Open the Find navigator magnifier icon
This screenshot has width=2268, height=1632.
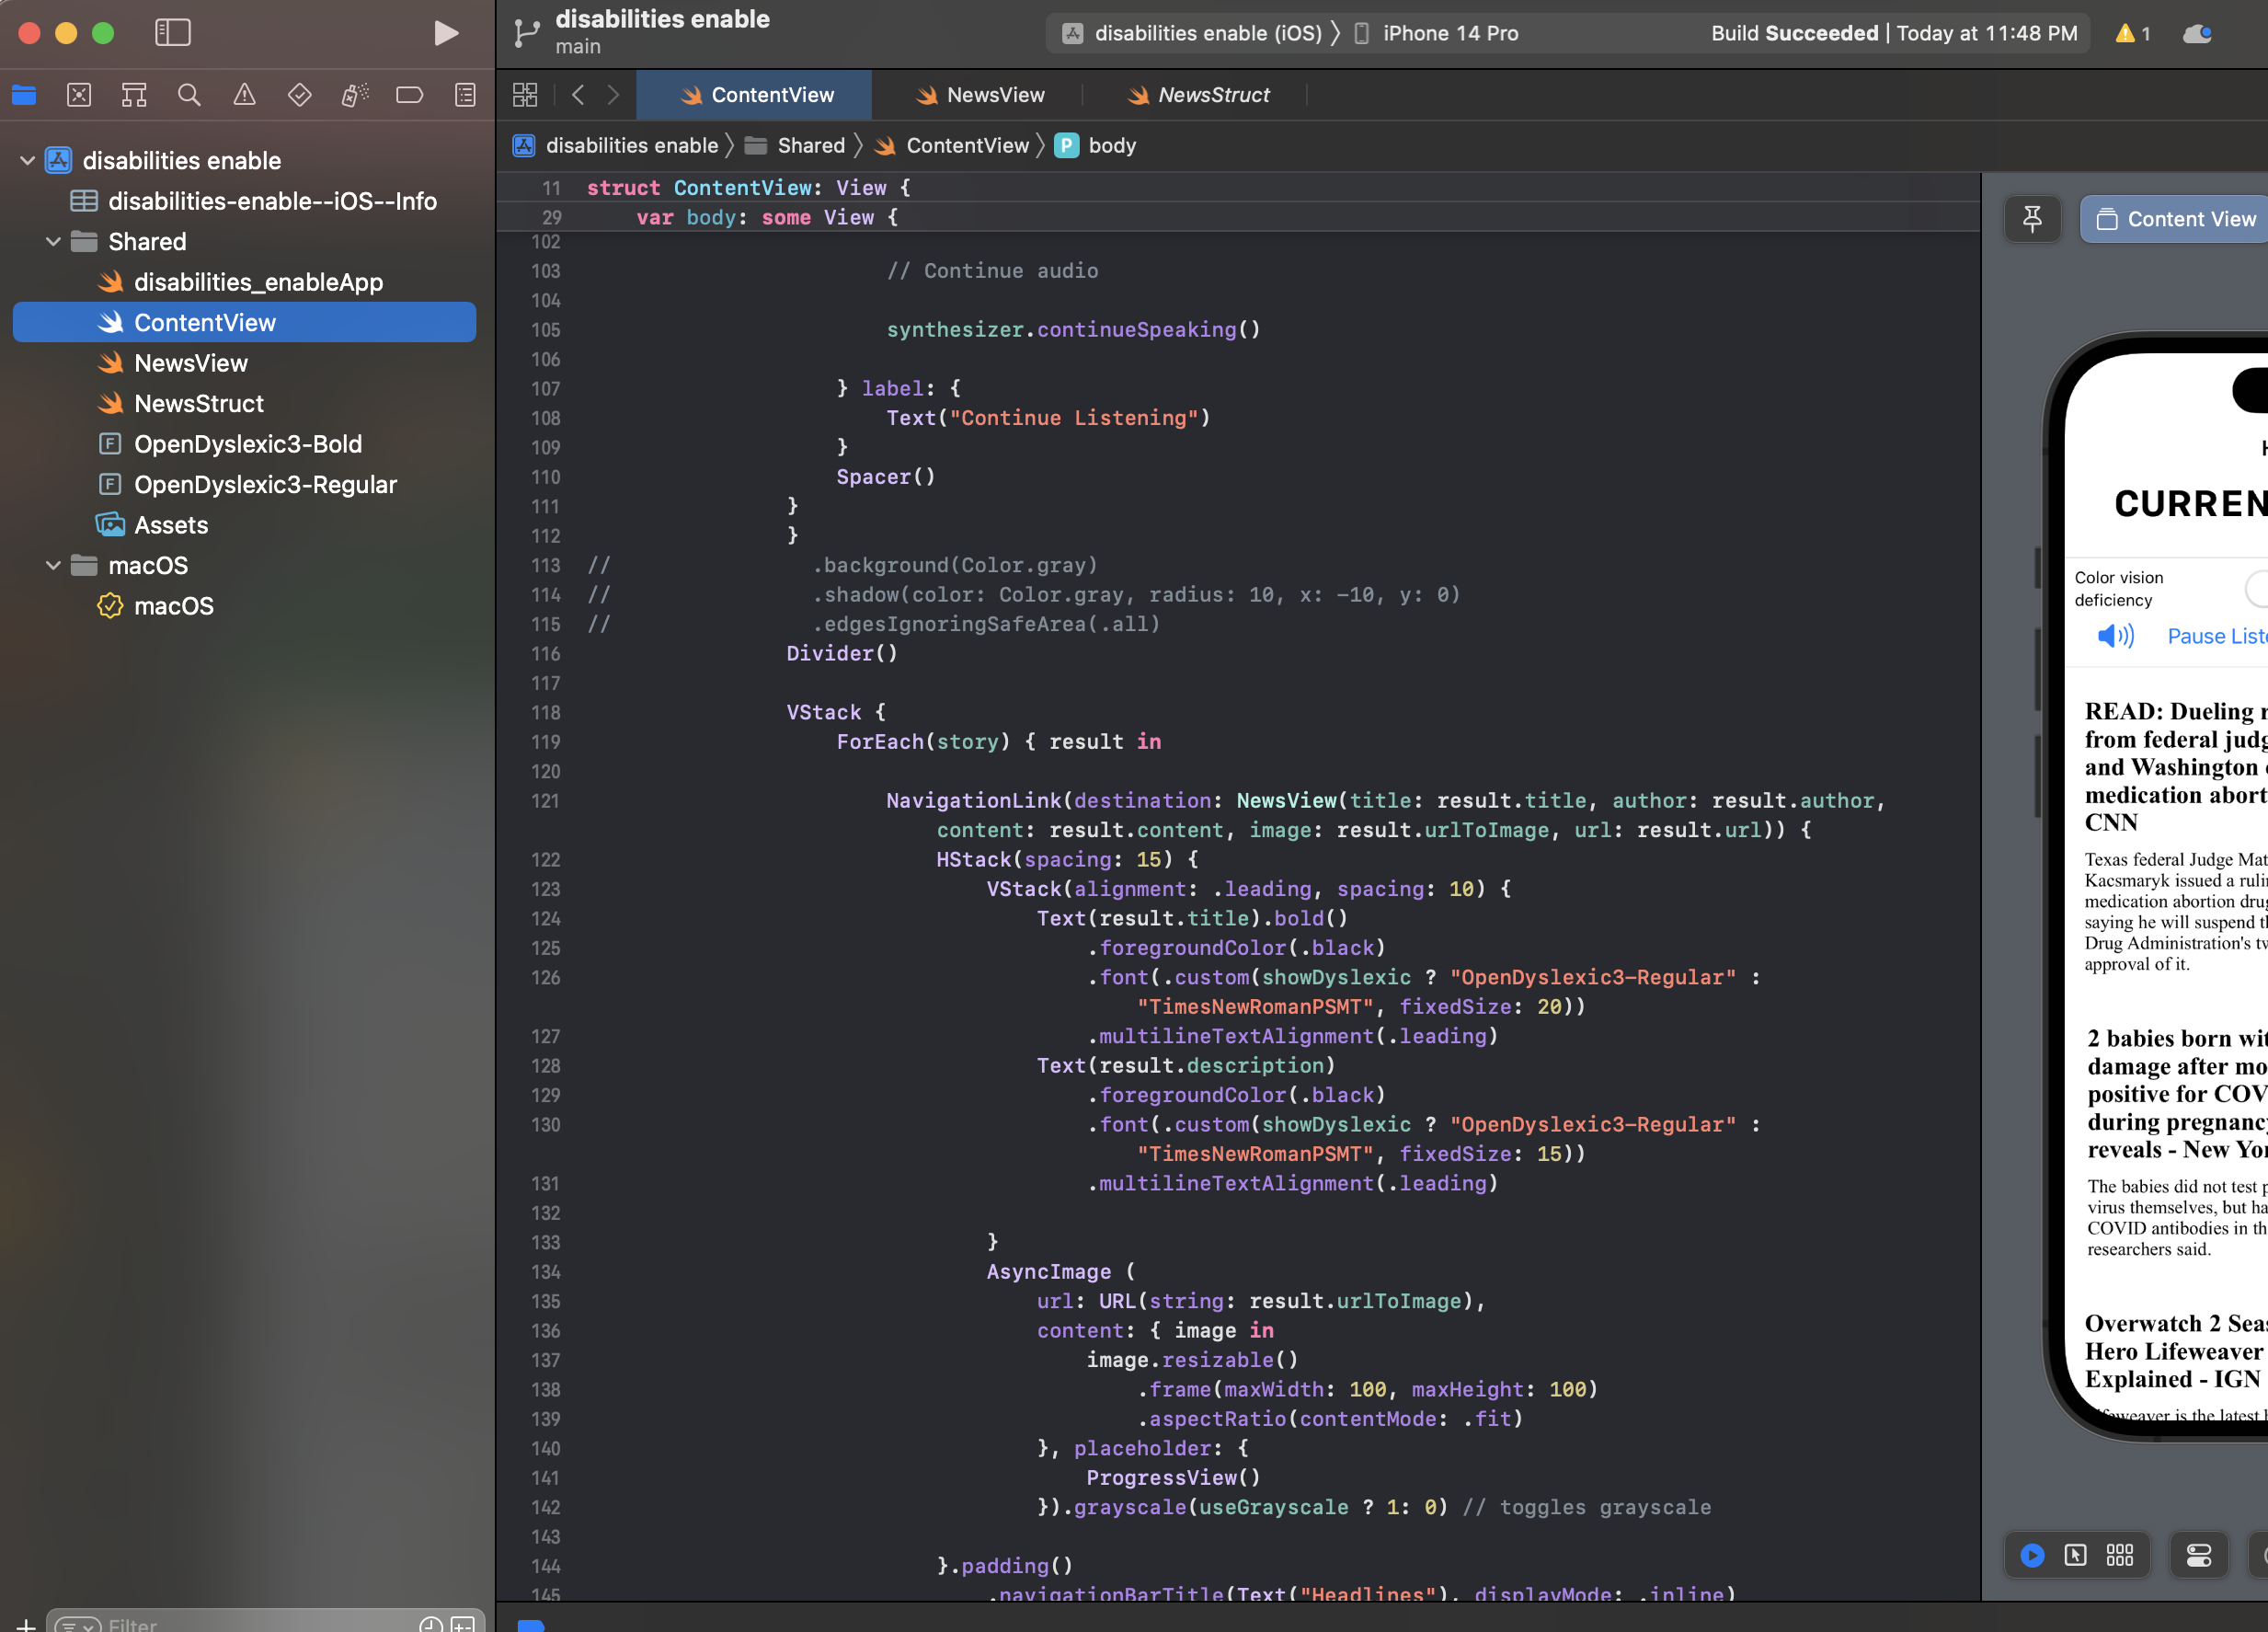[189, 95]
